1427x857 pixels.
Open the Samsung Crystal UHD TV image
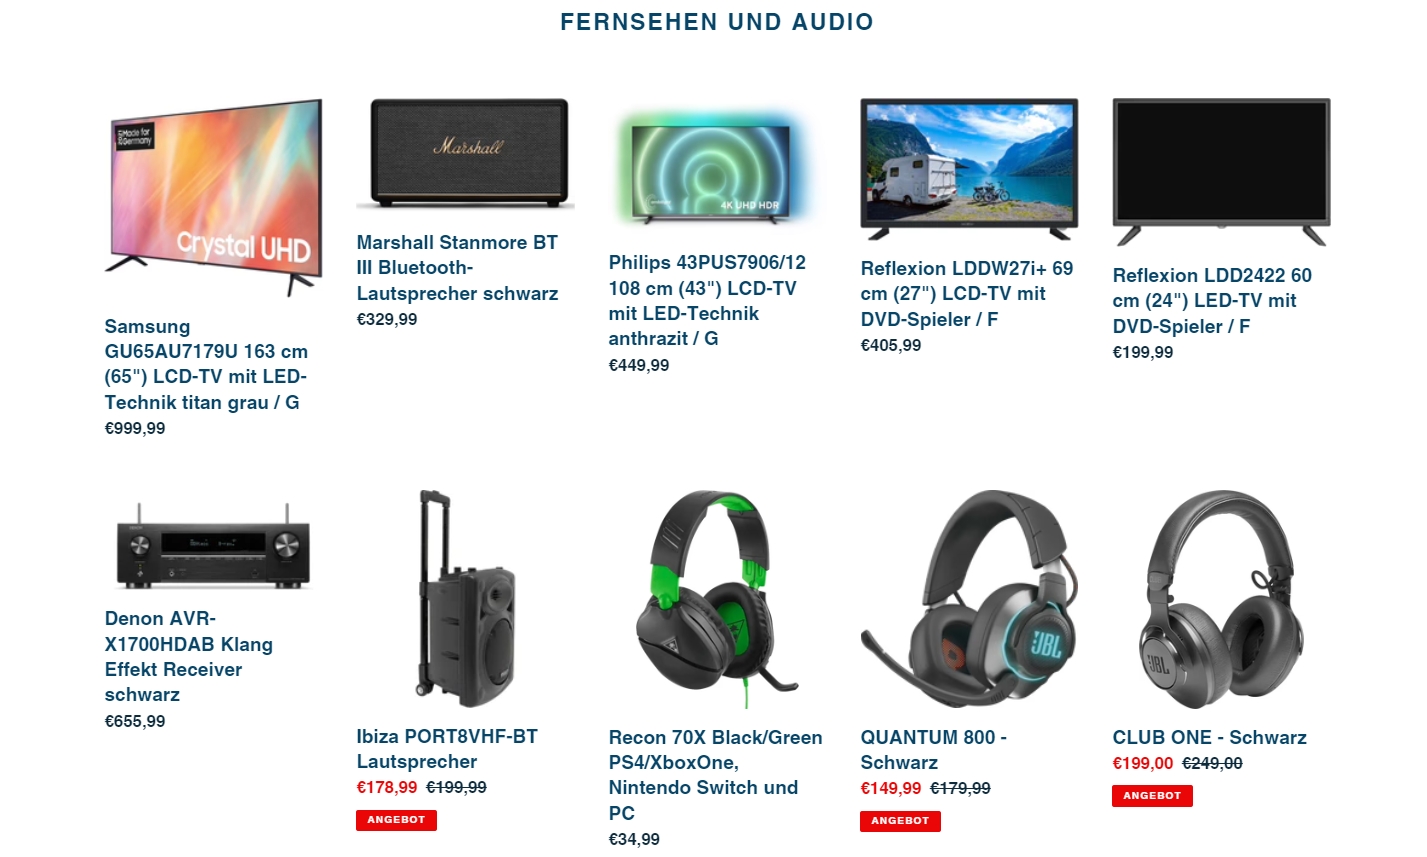[214, 198]
